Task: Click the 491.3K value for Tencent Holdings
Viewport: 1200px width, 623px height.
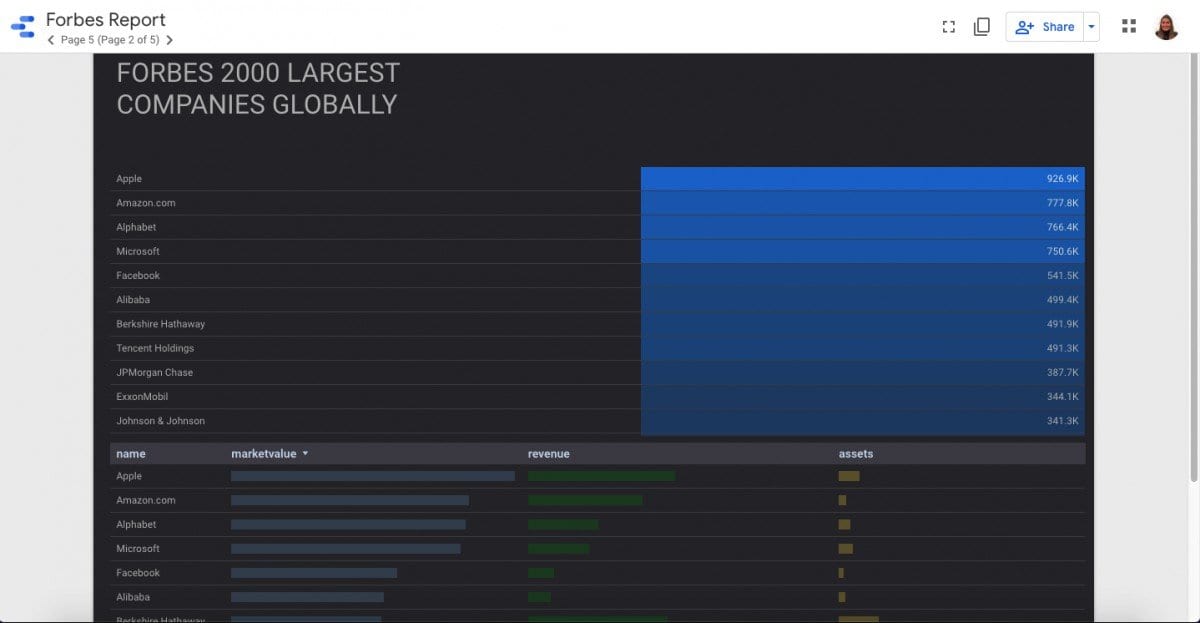Action: [x=1063, y=348]
